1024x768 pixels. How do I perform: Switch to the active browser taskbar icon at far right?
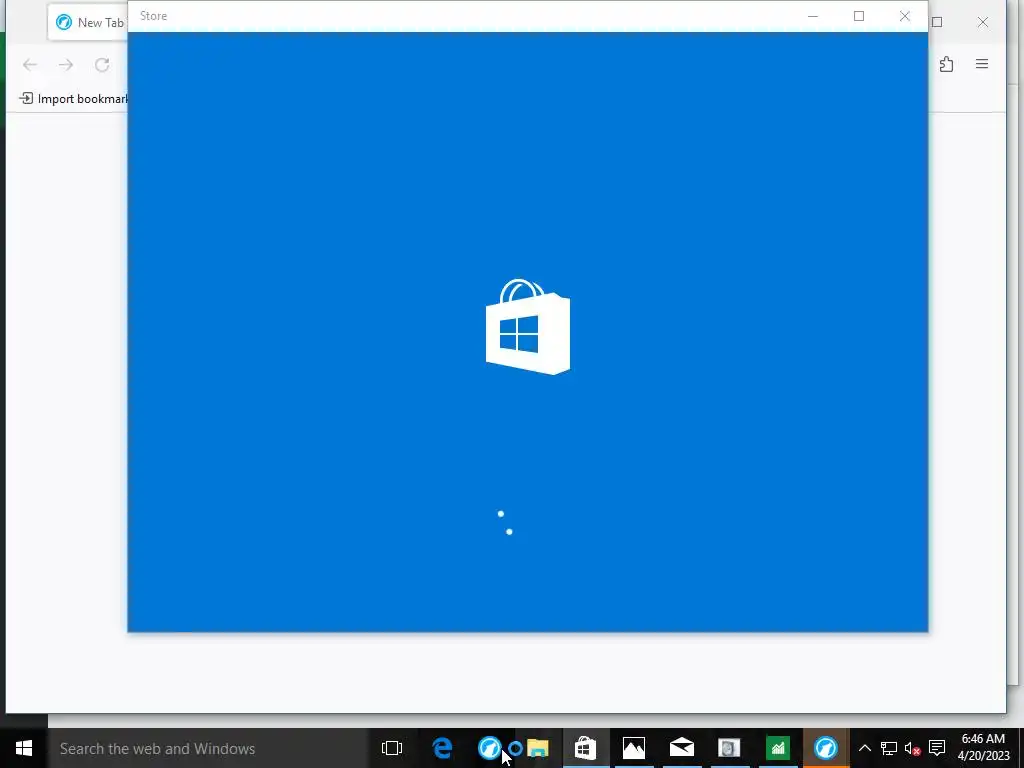(x=825, y=748)
